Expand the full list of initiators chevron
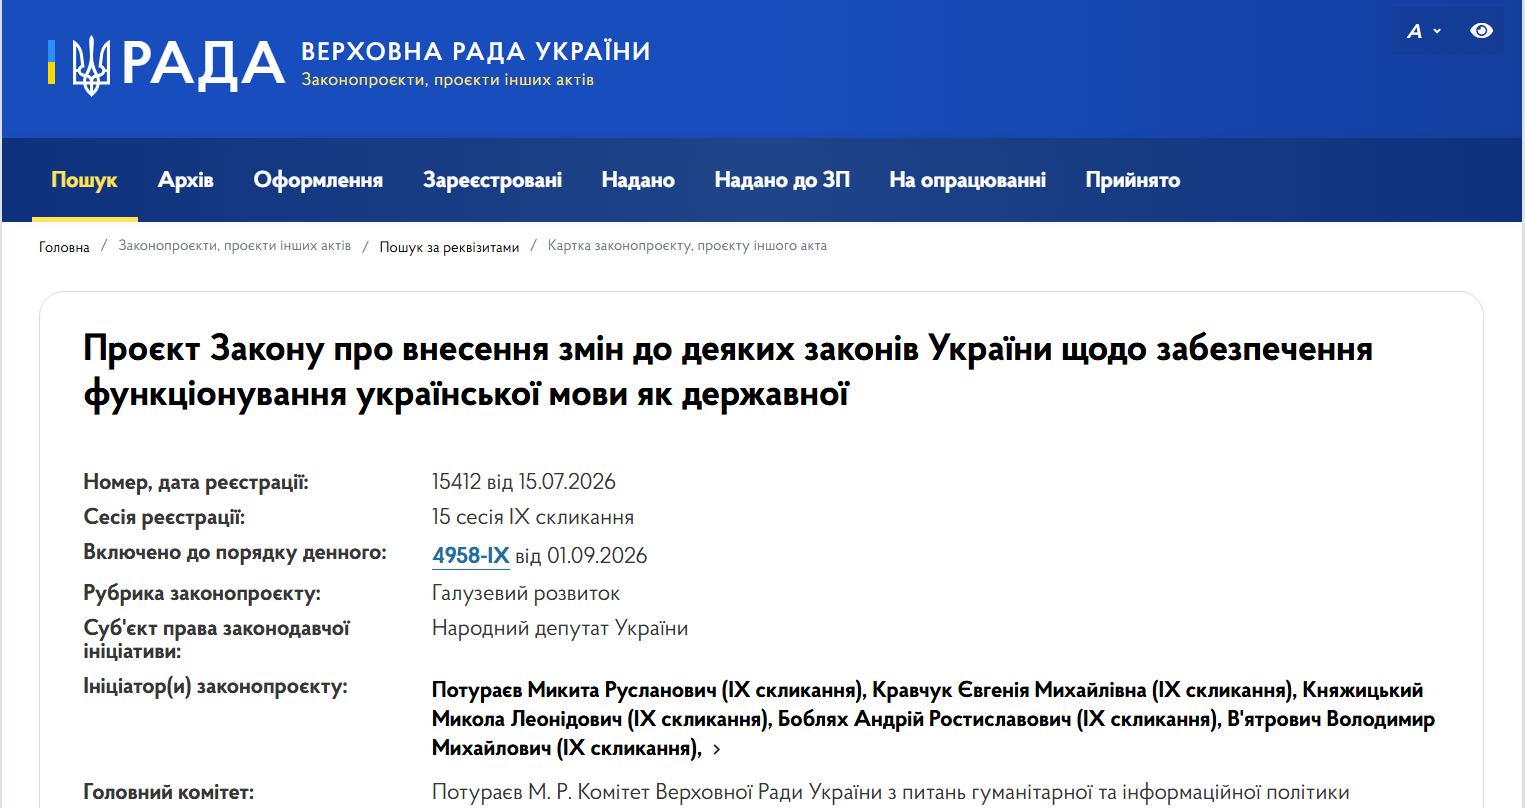 pyautogui.click(x=716, y=749)
